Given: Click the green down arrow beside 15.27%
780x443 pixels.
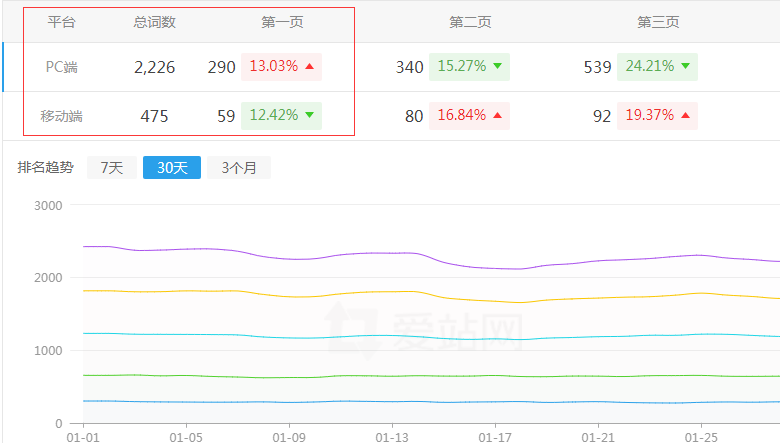Looking at the screenshot, I should coord(497,67).
